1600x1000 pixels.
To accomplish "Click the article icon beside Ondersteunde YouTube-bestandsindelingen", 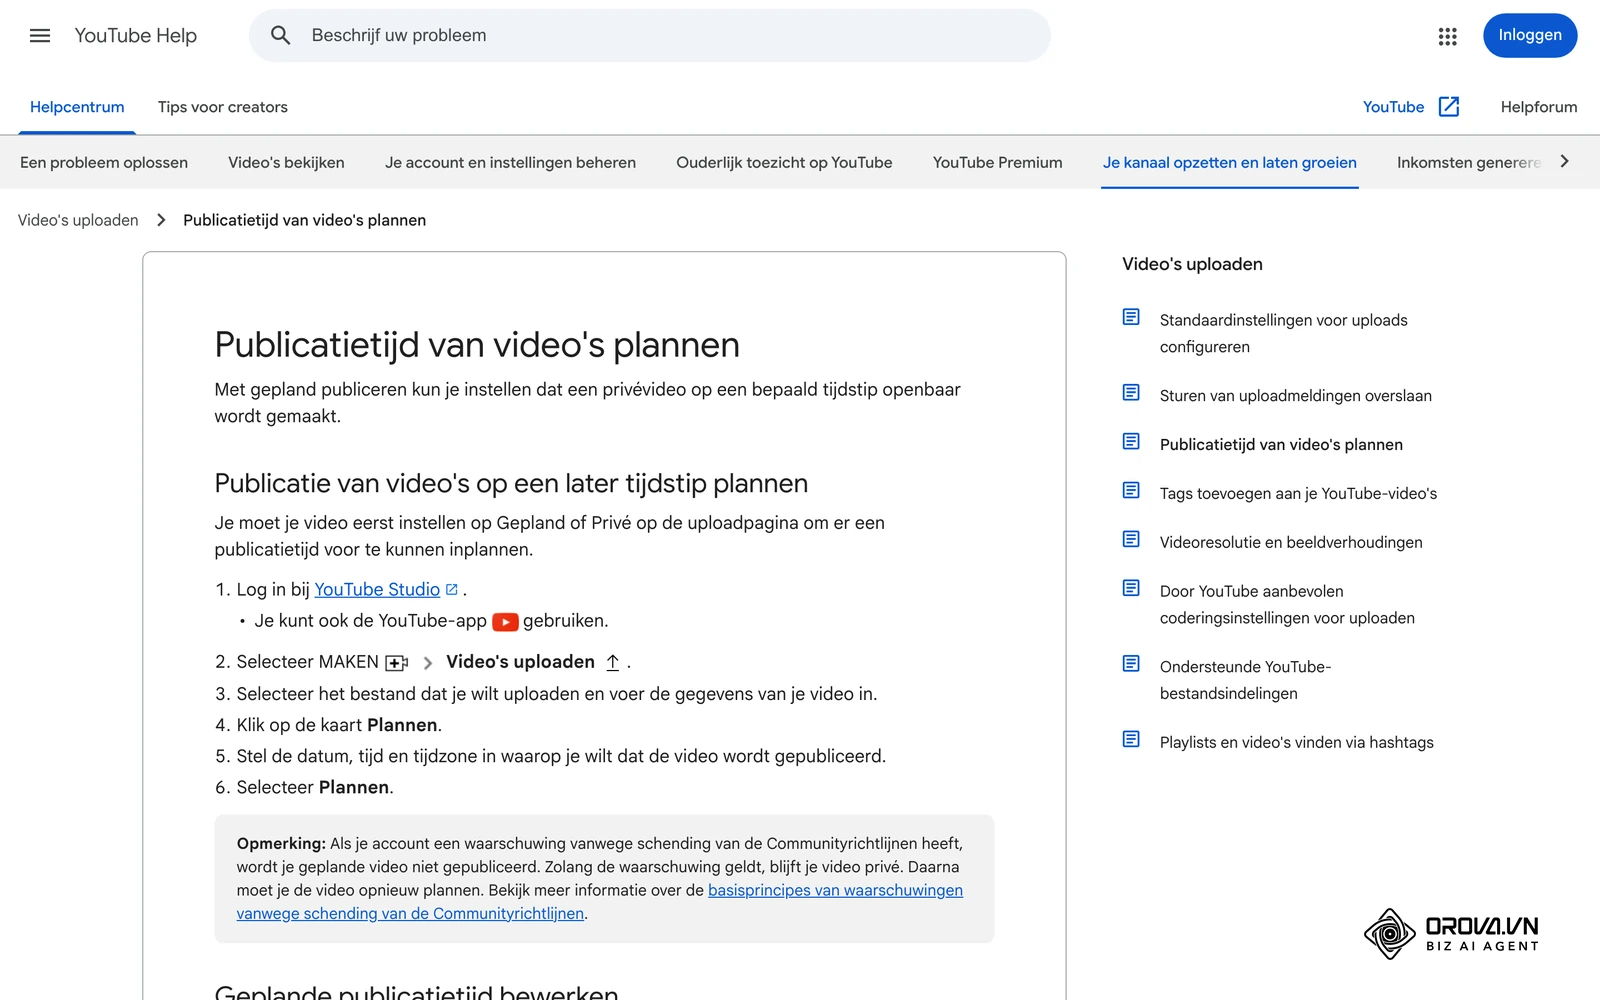I will pos(1131,664).
